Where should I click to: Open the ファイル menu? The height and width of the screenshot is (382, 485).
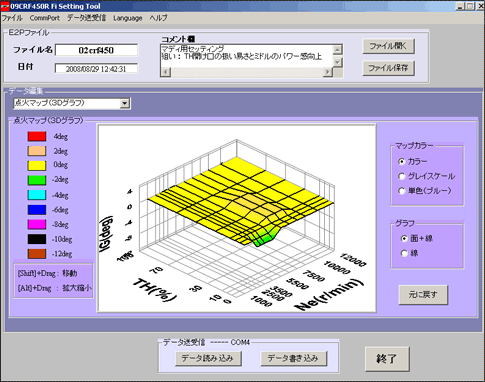(12, 18)
